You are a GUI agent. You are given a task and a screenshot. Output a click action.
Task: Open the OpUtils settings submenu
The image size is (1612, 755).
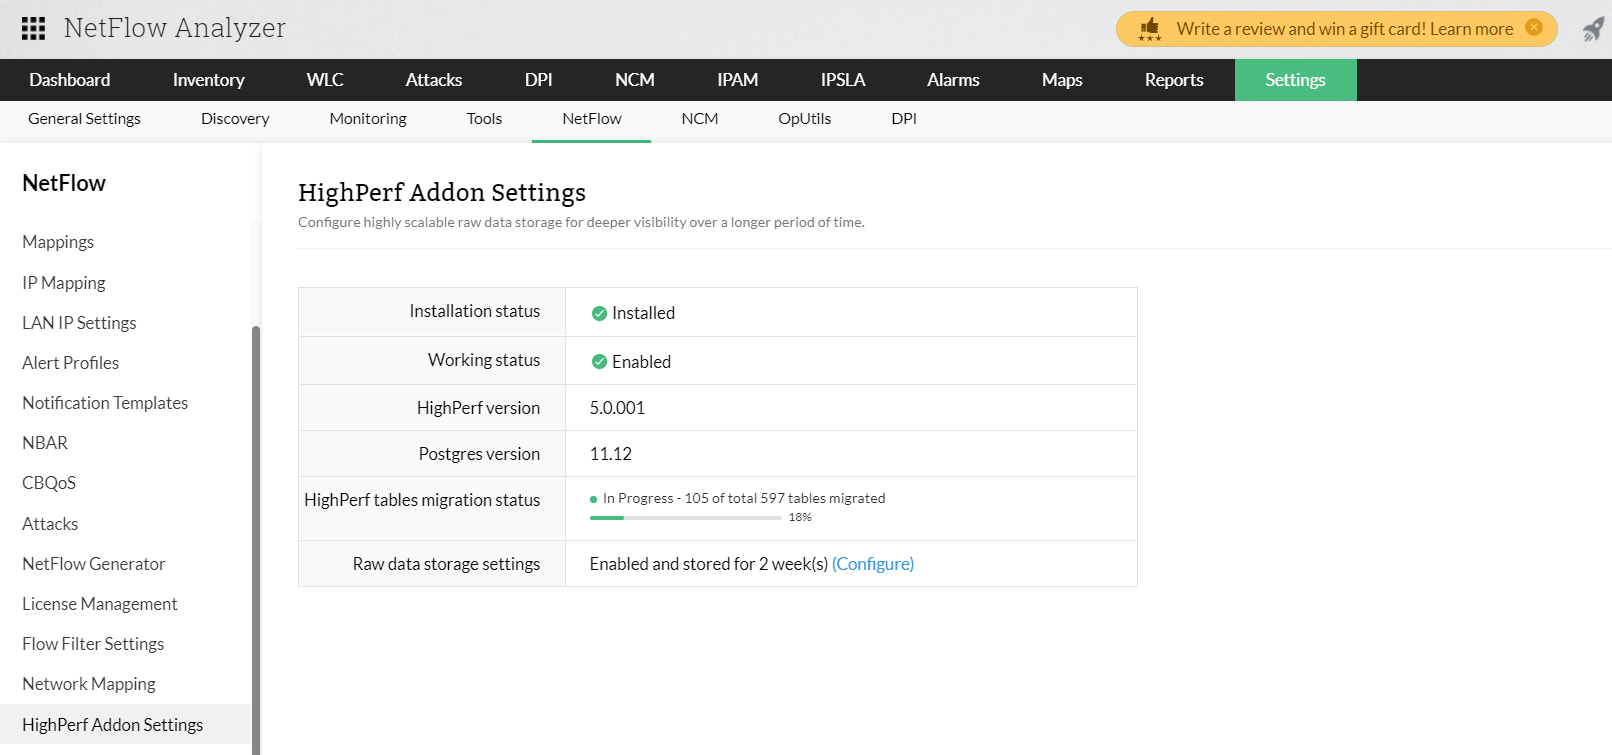pos(805,119)
